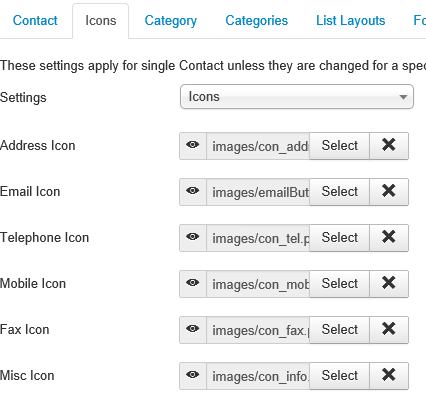This screenshot has width=426, height=404.
Task: Open the Settings dropdown showing Icons
Action: click(x=297, y=97)
